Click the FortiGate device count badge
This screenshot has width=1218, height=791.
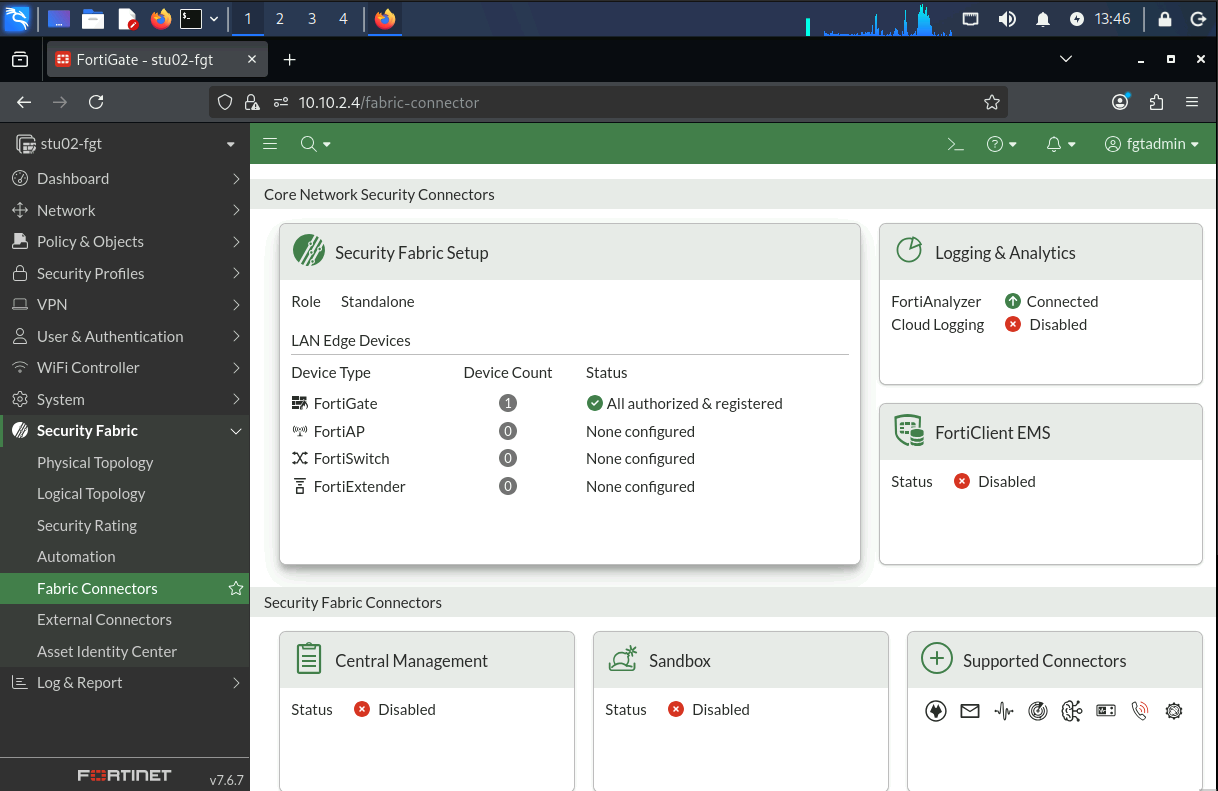[508, 403]
